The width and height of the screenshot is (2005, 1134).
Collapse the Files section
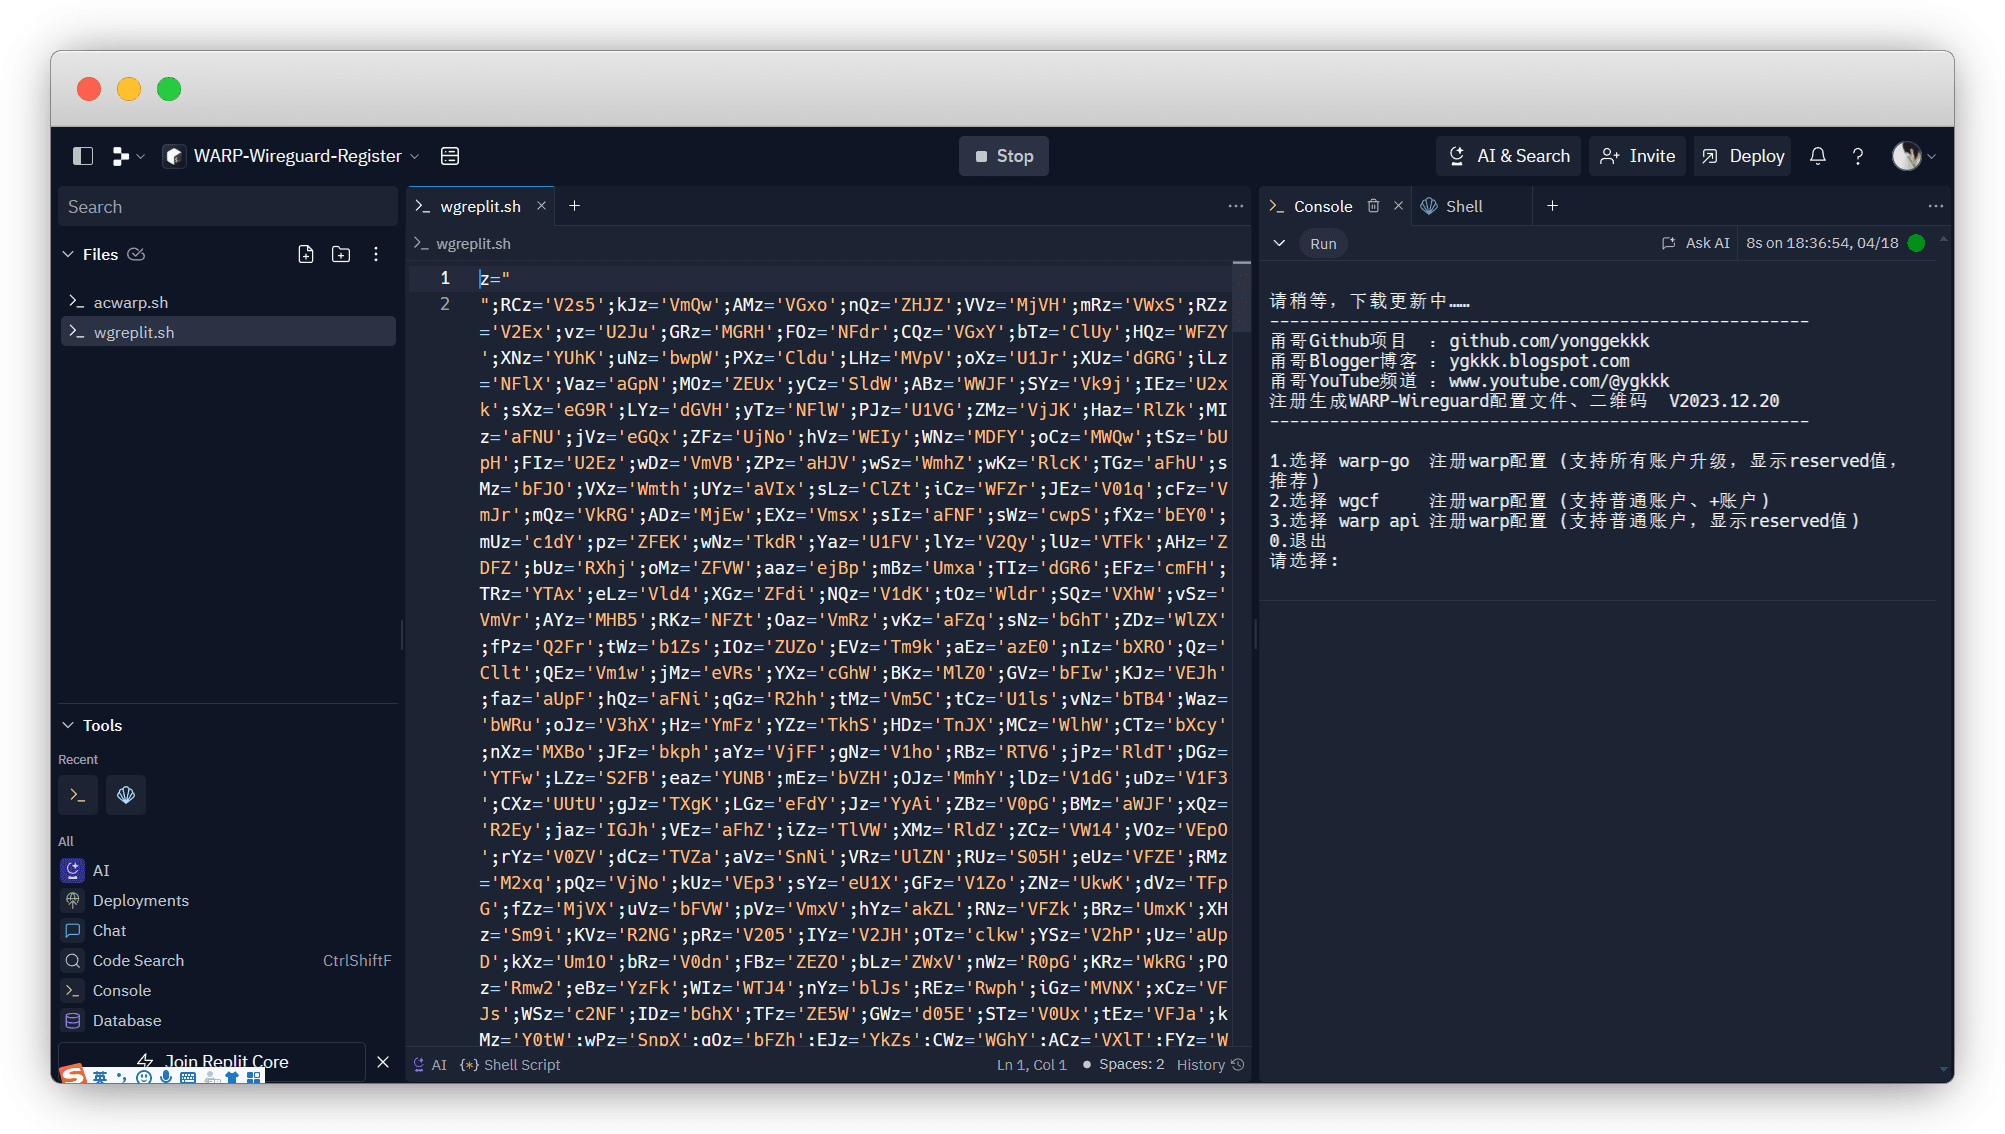click(68, 254)
